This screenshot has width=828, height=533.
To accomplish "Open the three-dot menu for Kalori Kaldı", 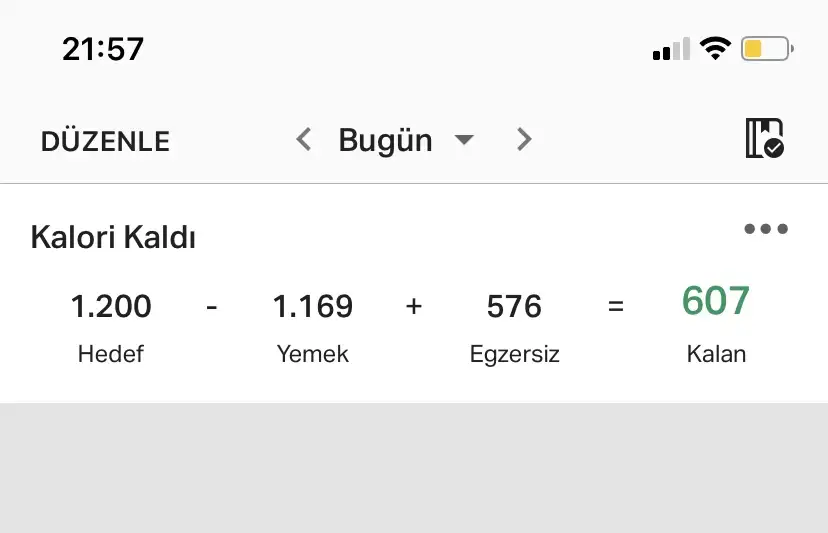I will tap(766, 229).
